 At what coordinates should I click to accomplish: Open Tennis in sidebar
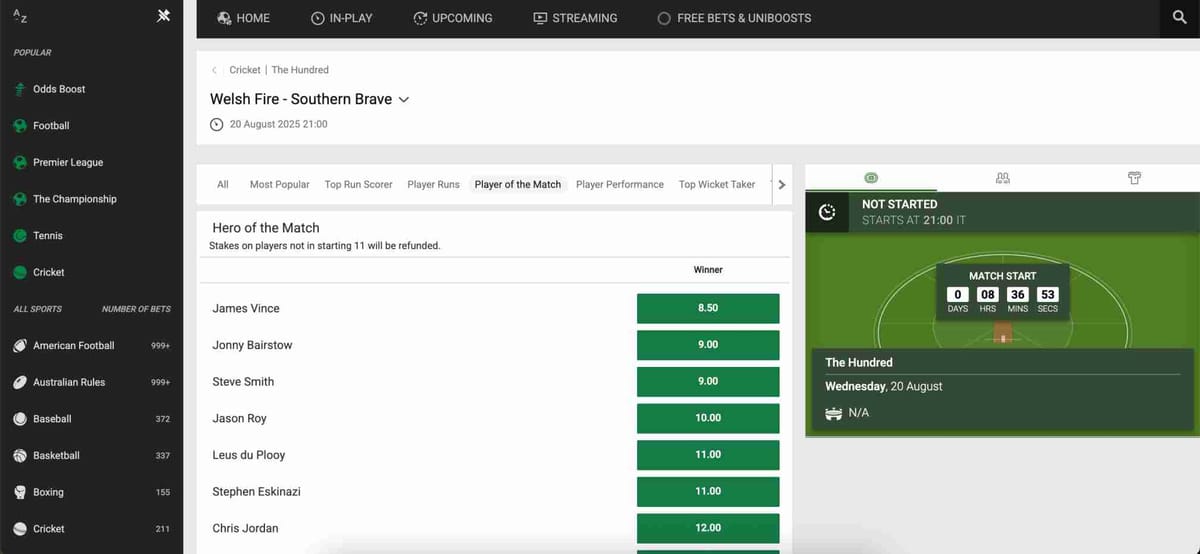(48, 236)
